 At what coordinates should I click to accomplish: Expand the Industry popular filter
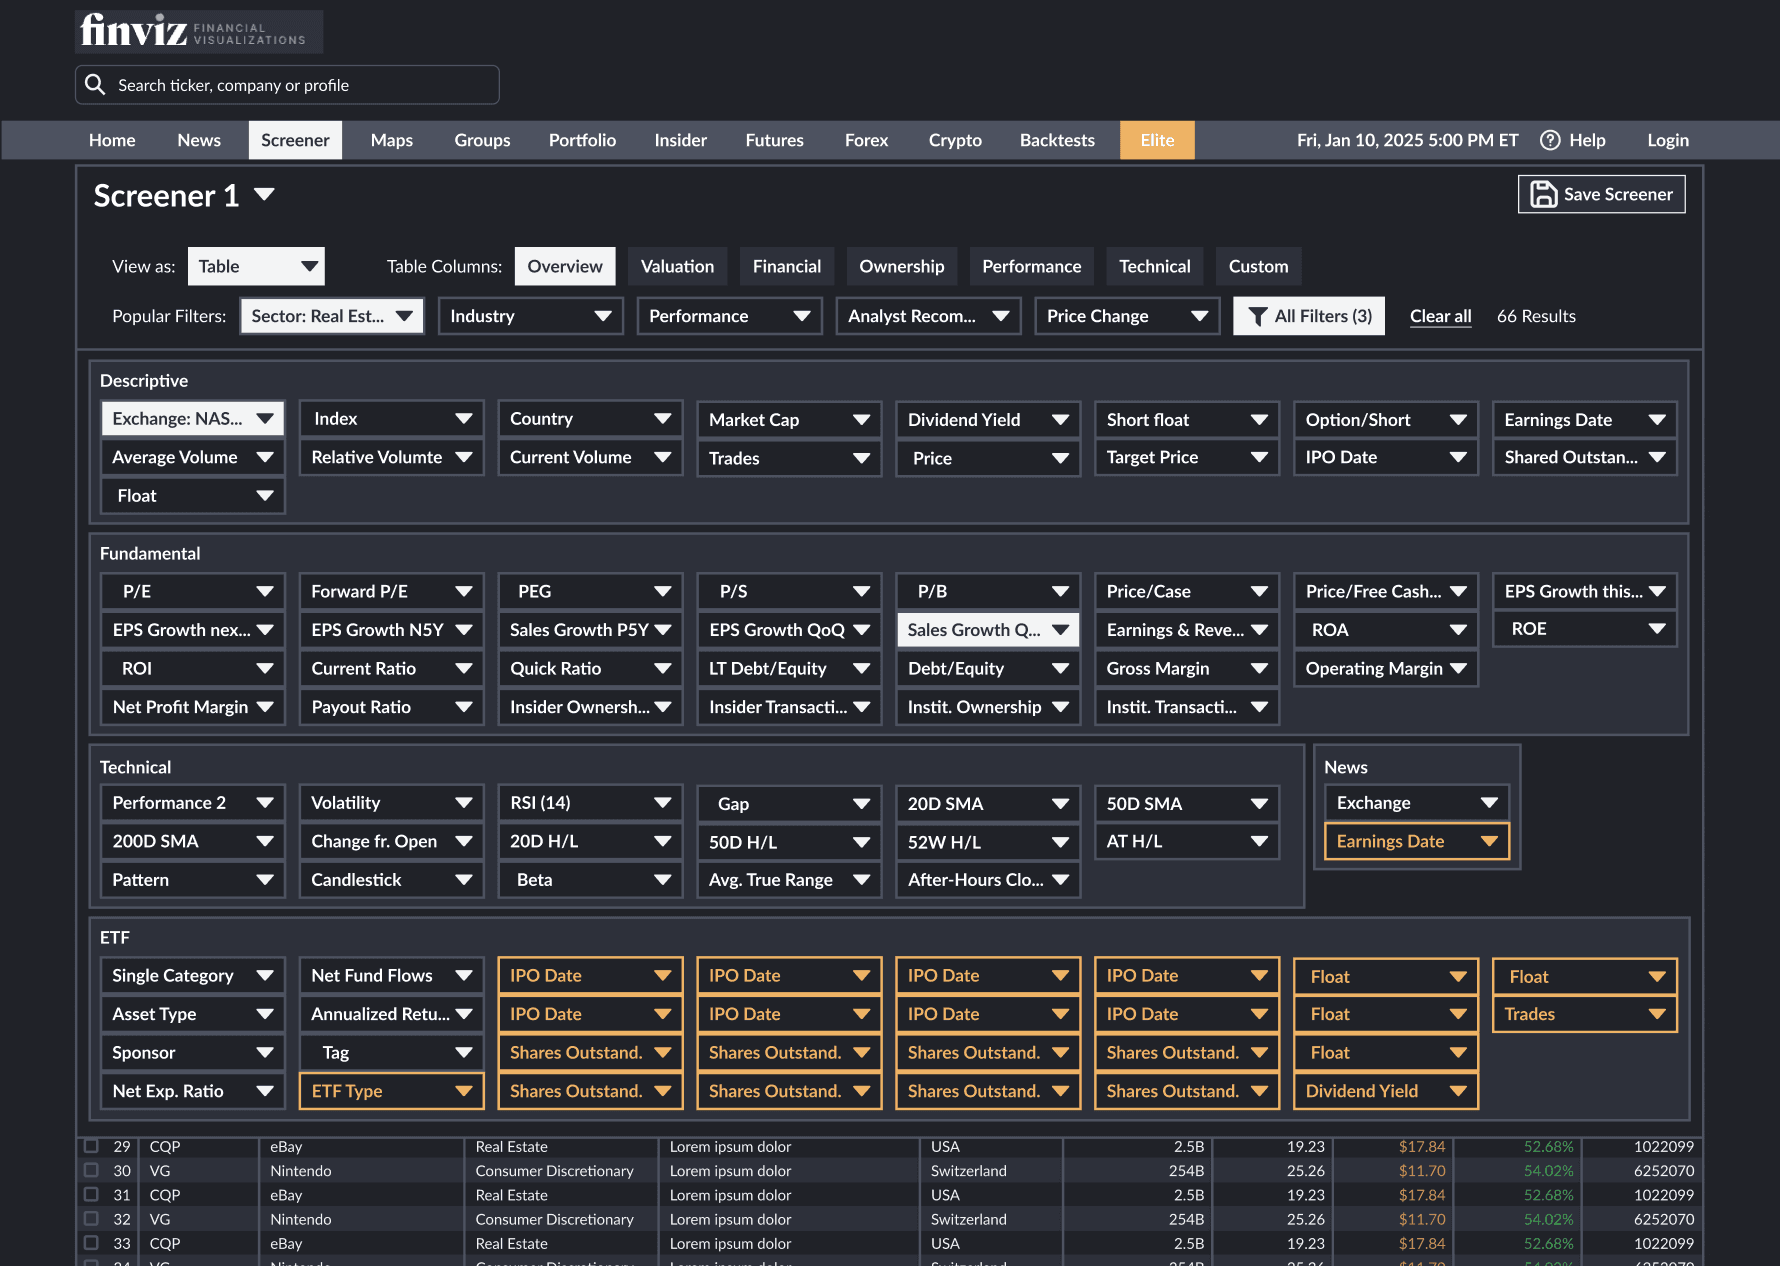click(x=531, y=316)
